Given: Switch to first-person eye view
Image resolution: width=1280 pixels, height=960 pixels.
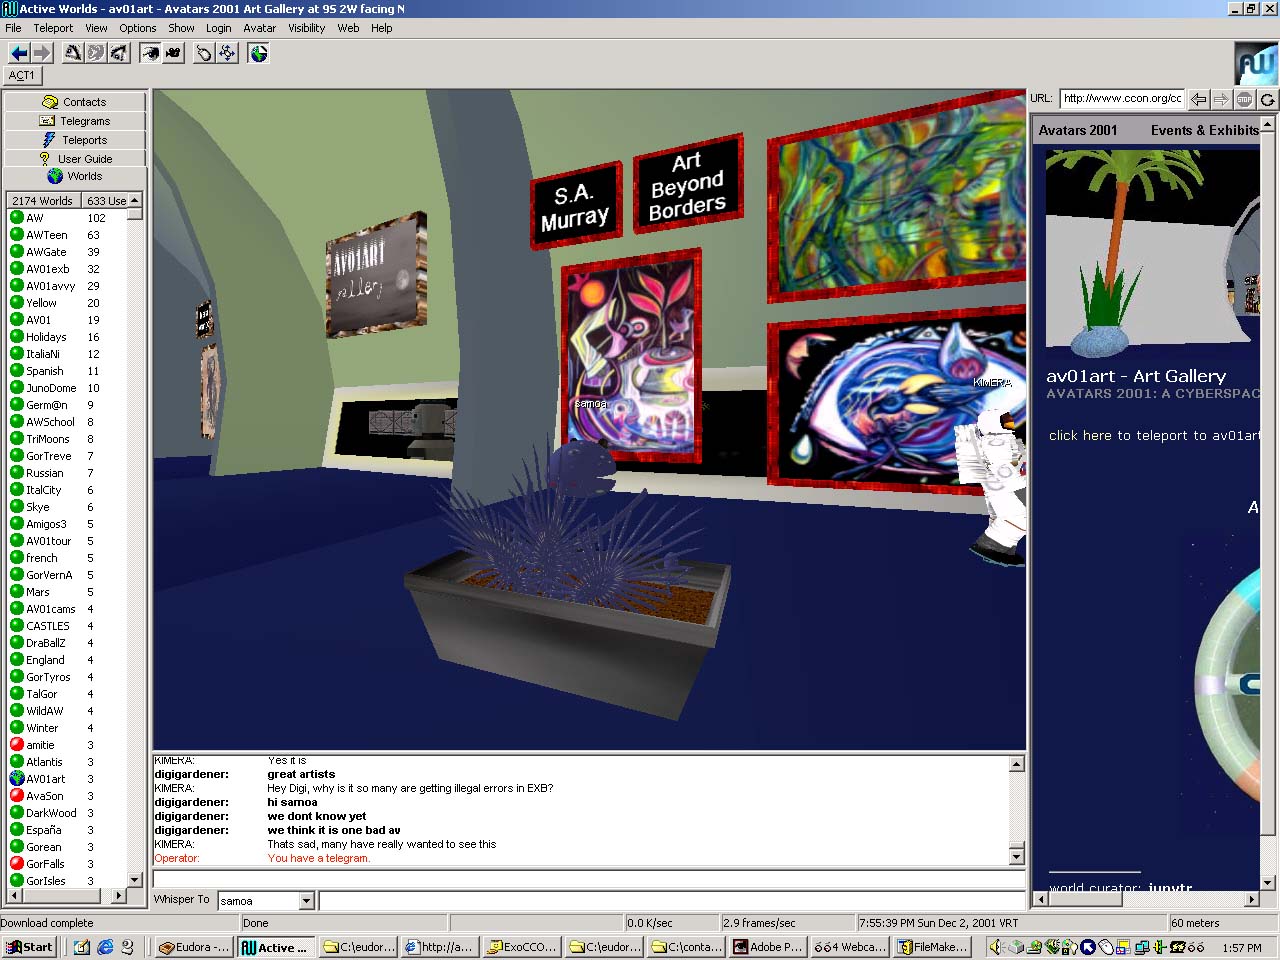Looking at the screenshot, I should point(150,53).
